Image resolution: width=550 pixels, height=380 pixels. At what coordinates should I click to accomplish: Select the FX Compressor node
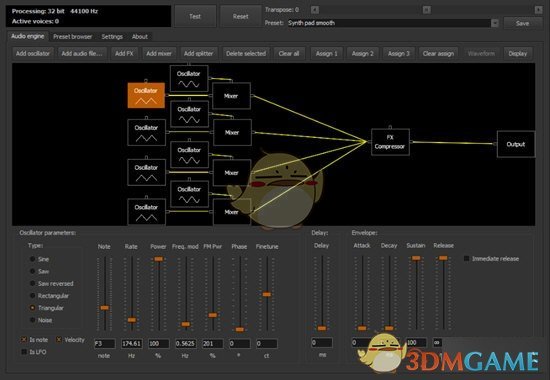(390, 142)
